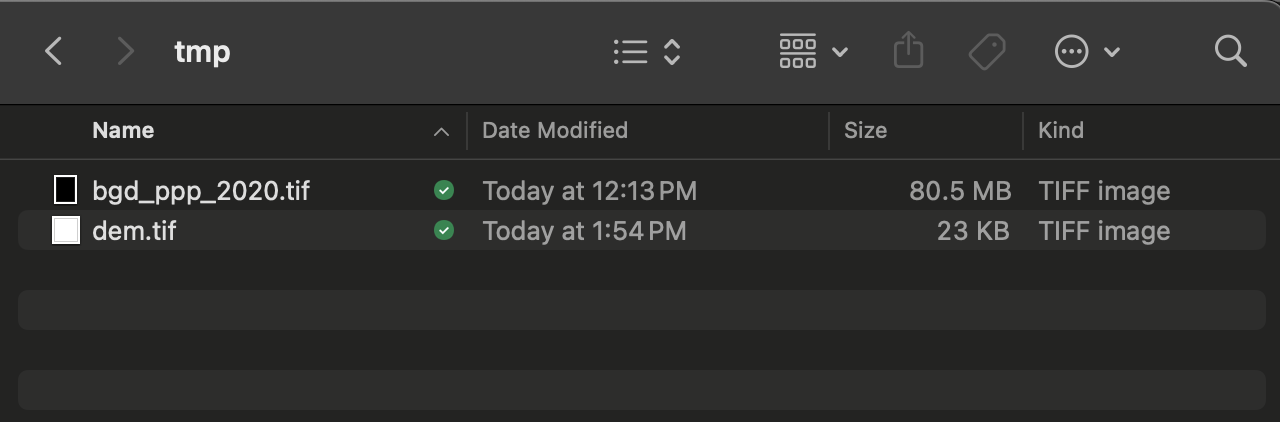Sort files by Size column header
The height and width of the screenshot is (422, 1280).
point(865,130)
